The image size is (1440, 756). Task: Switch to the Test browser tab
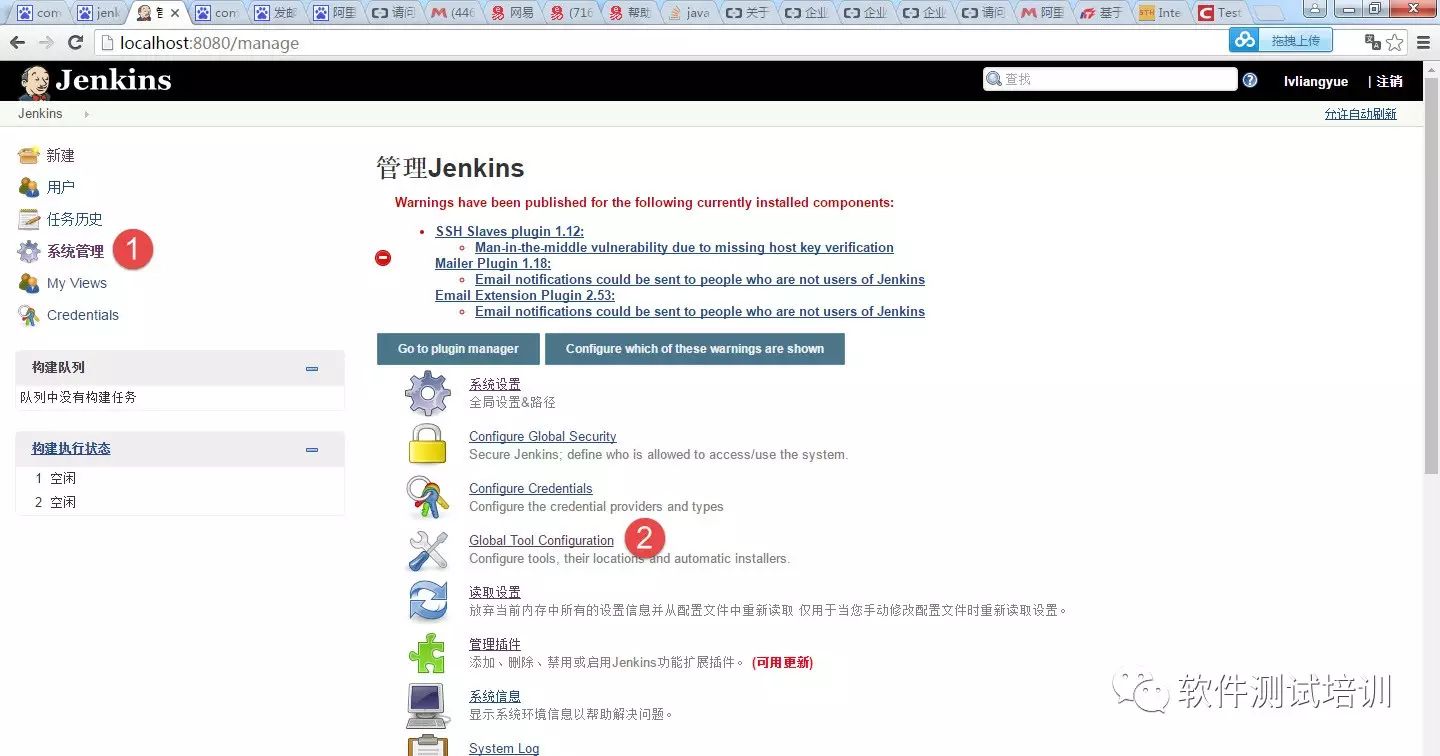point(1220,13)
